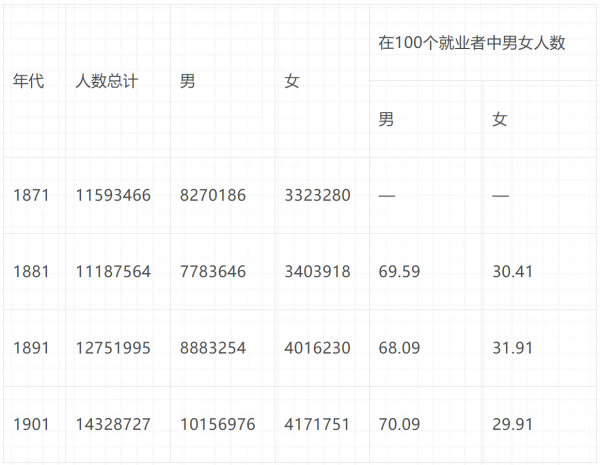Screen dimensions: 600x465
Task: Select the percentage cell 68.09
Action: point(426,348)
